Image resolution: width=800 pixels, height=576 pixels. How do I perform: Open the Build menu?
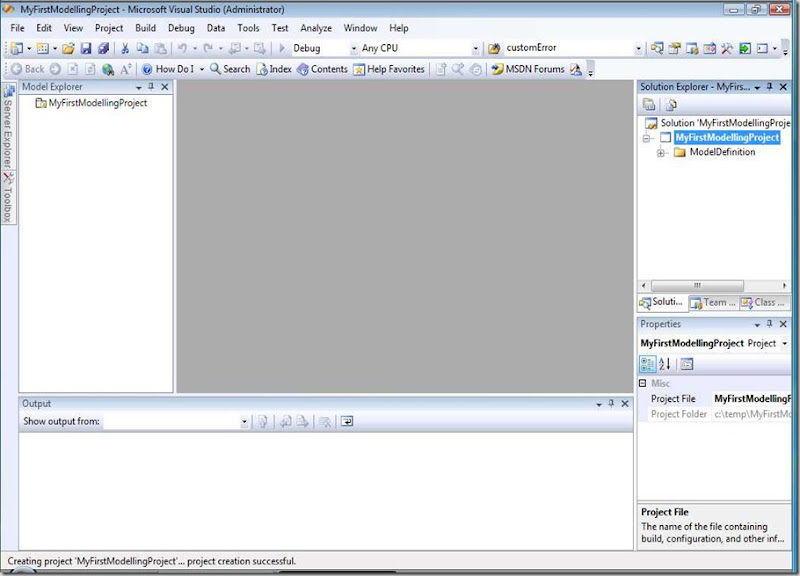point(145,28)
